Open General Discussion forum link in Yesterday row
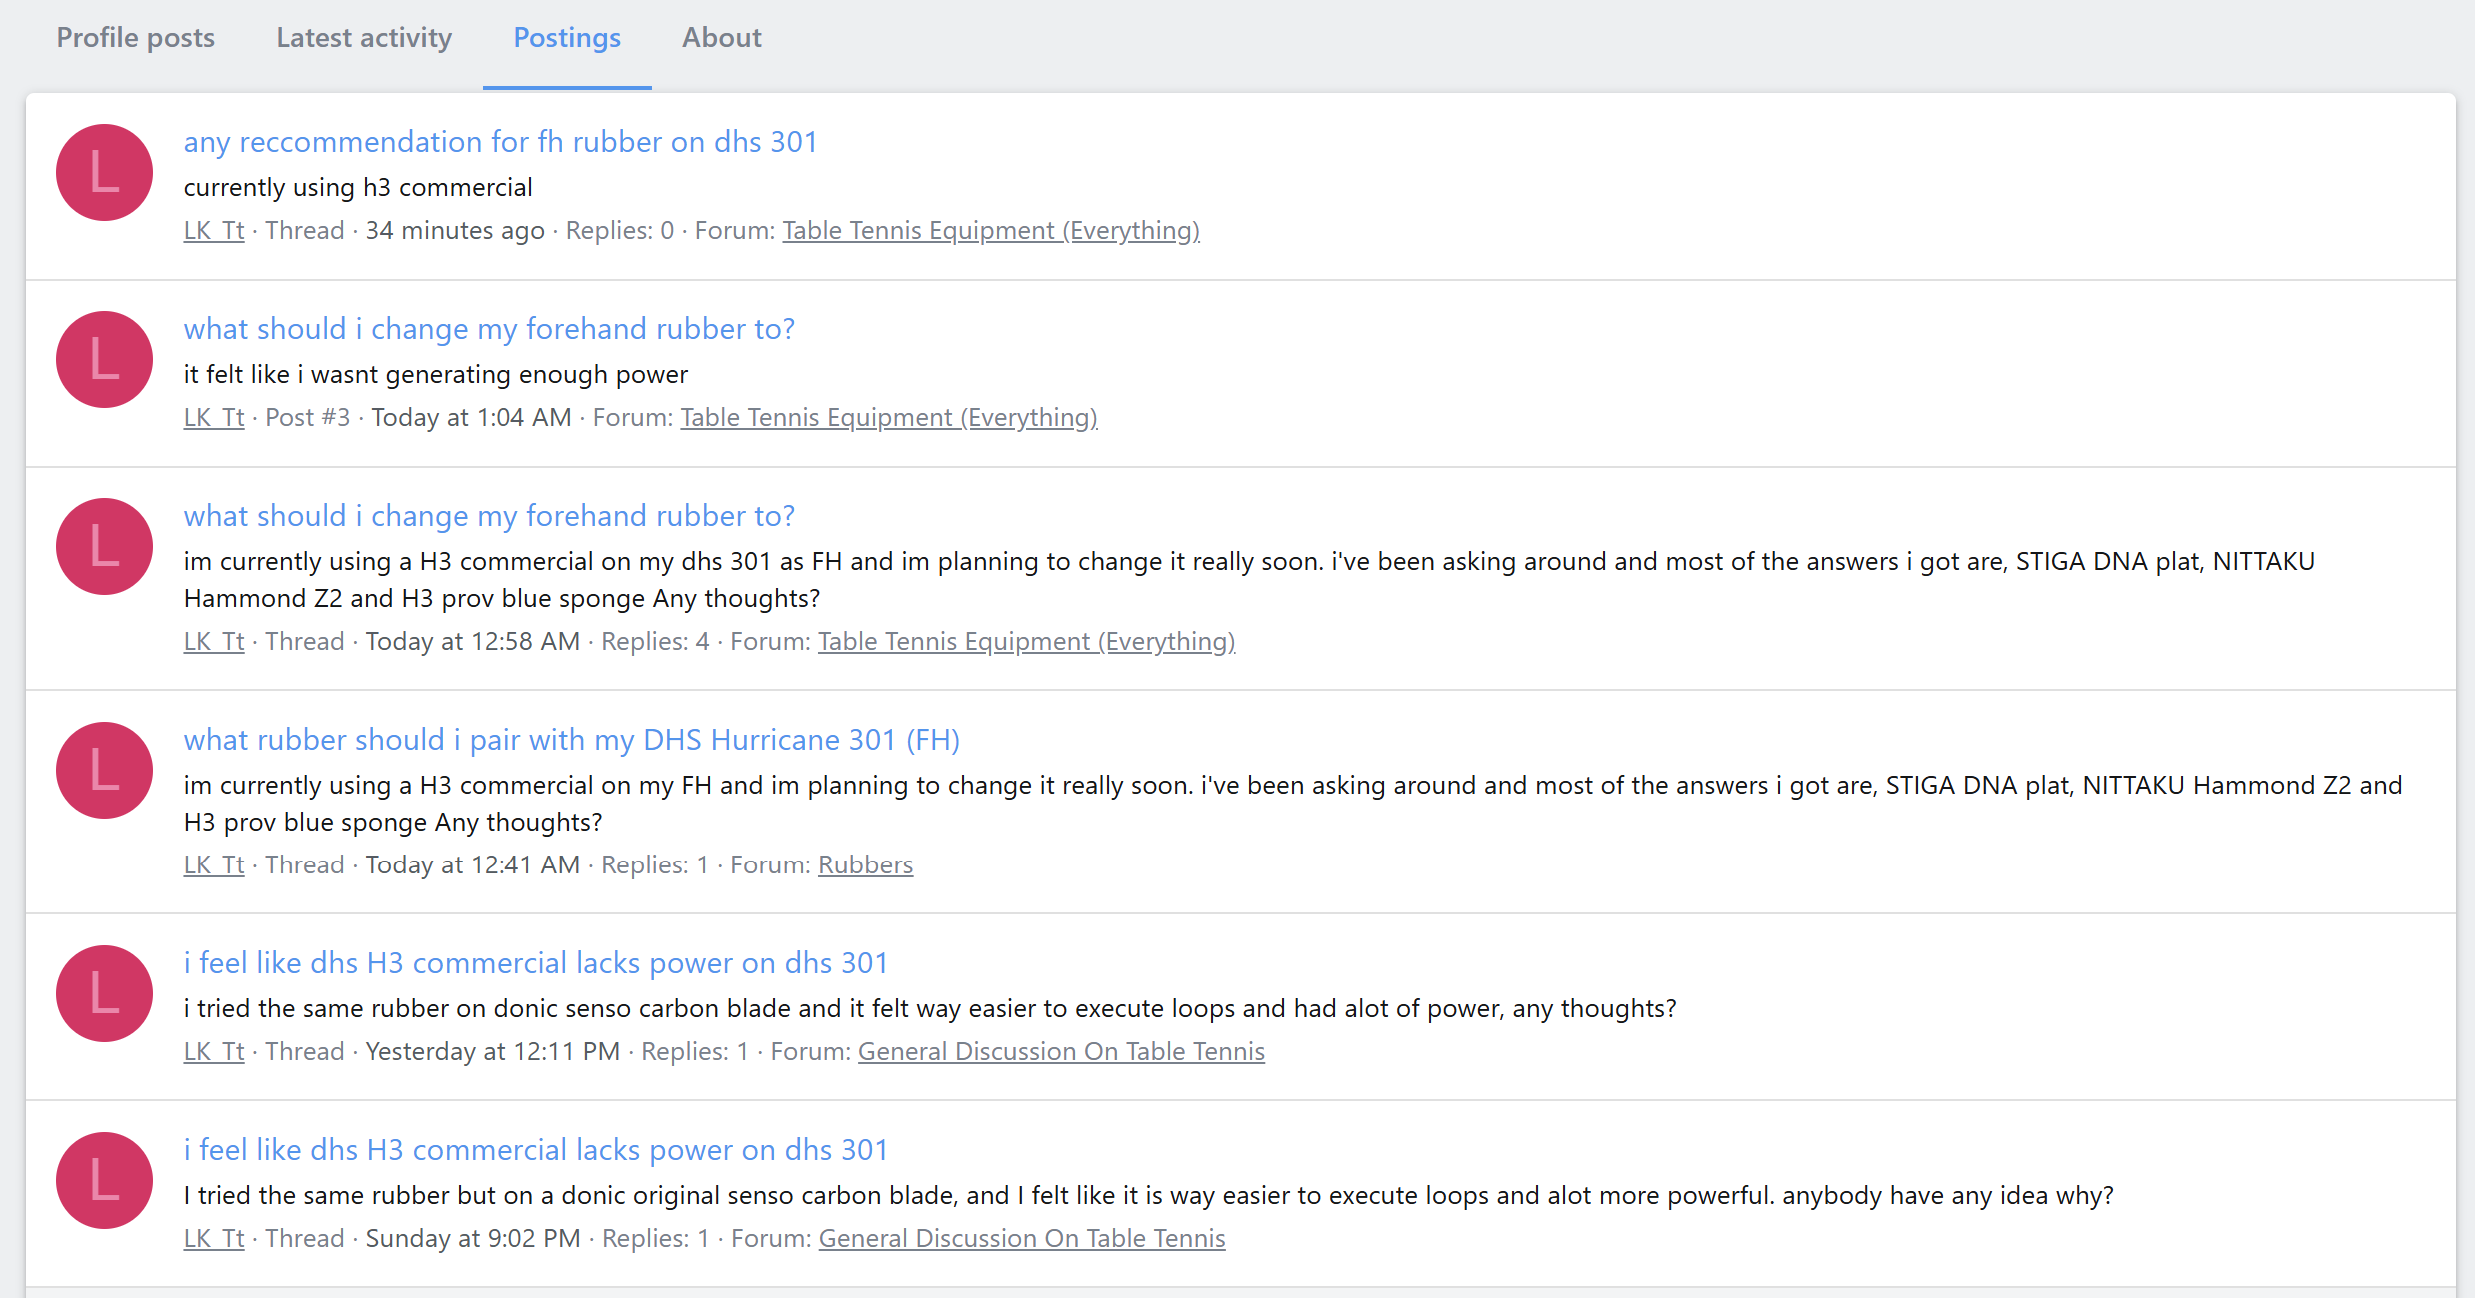2475x1298 pixels. [1061, 1052]
